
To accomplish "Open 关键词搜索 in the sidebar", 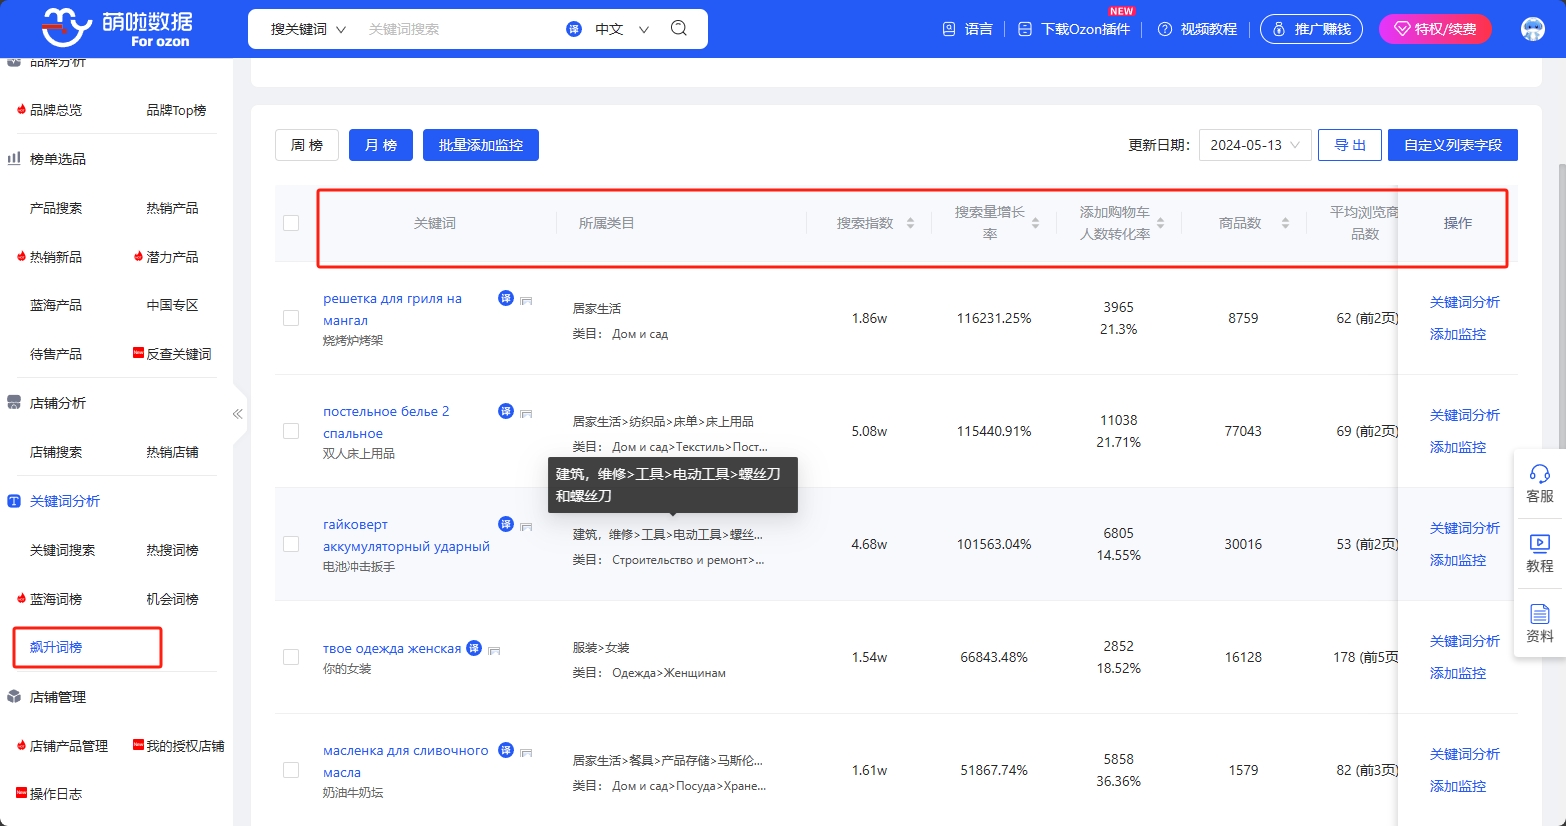I will pos(62,550).
